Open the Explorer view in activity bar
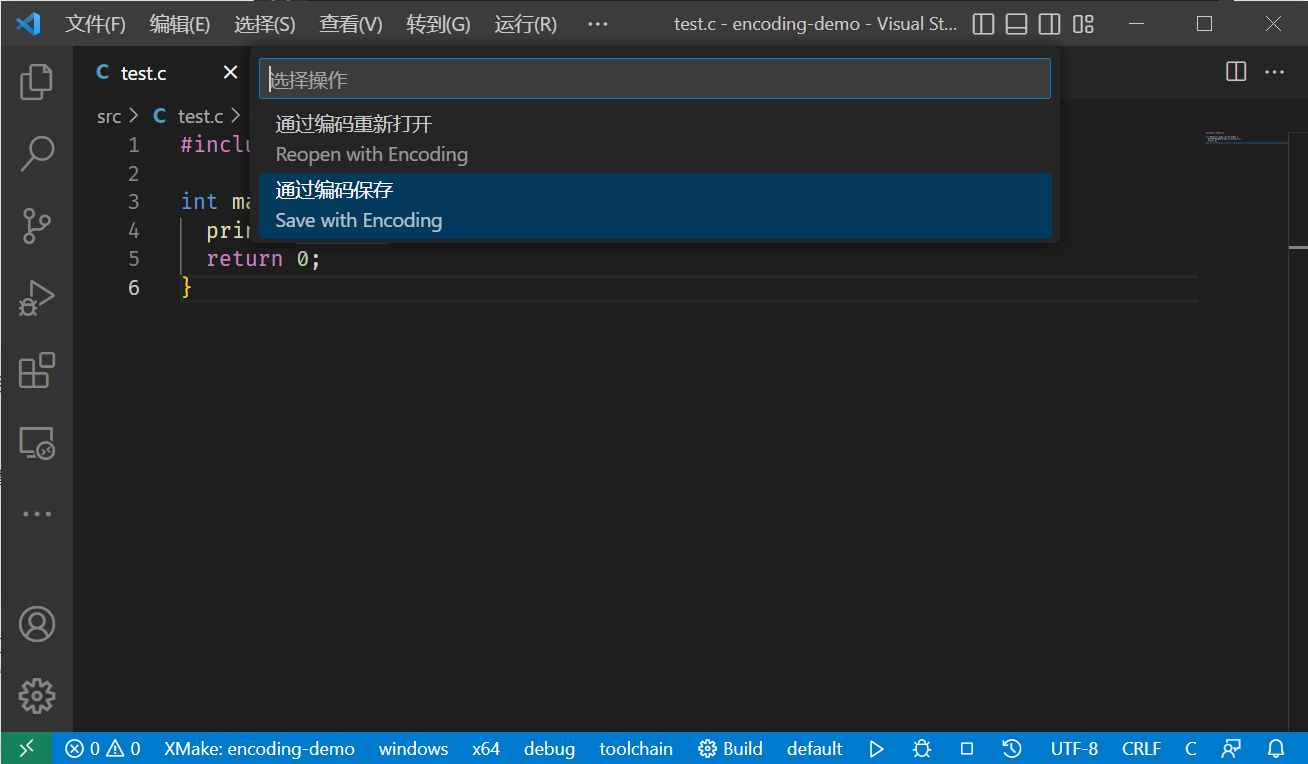Viewport: 1308px width, 764px height. [x=37, y=81]
